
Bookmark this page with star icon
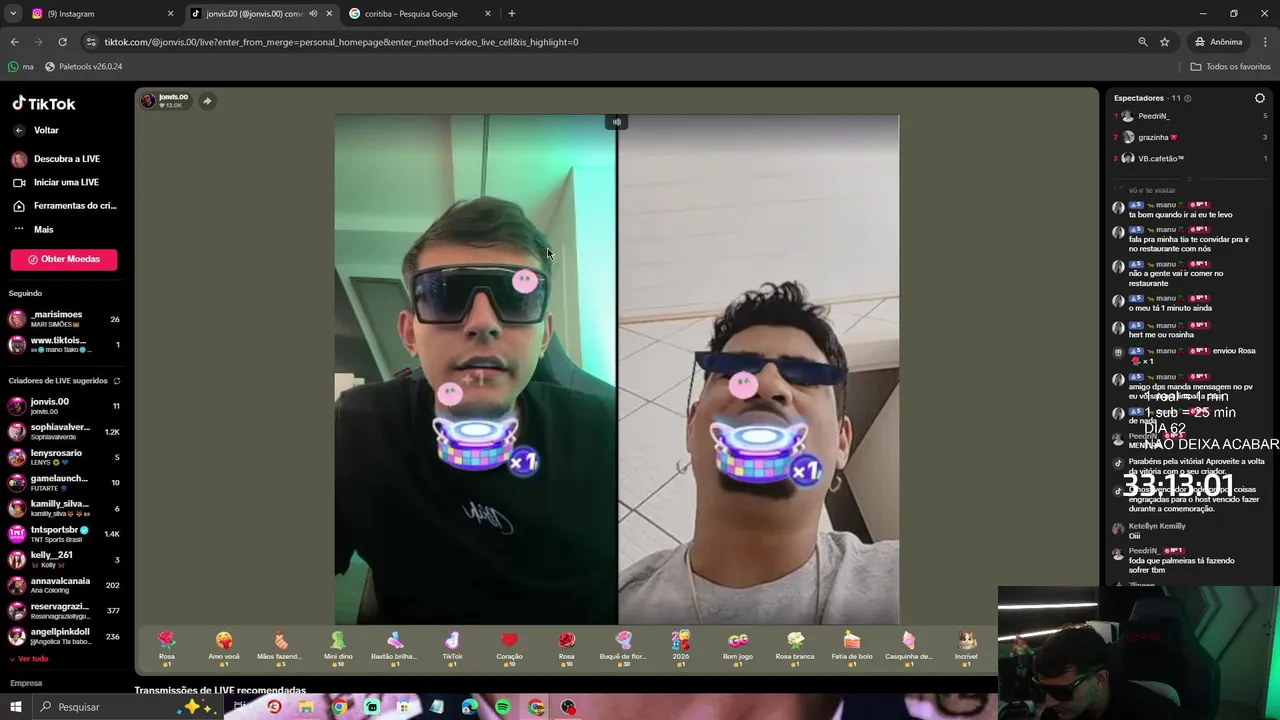(x=1165, y=42)
